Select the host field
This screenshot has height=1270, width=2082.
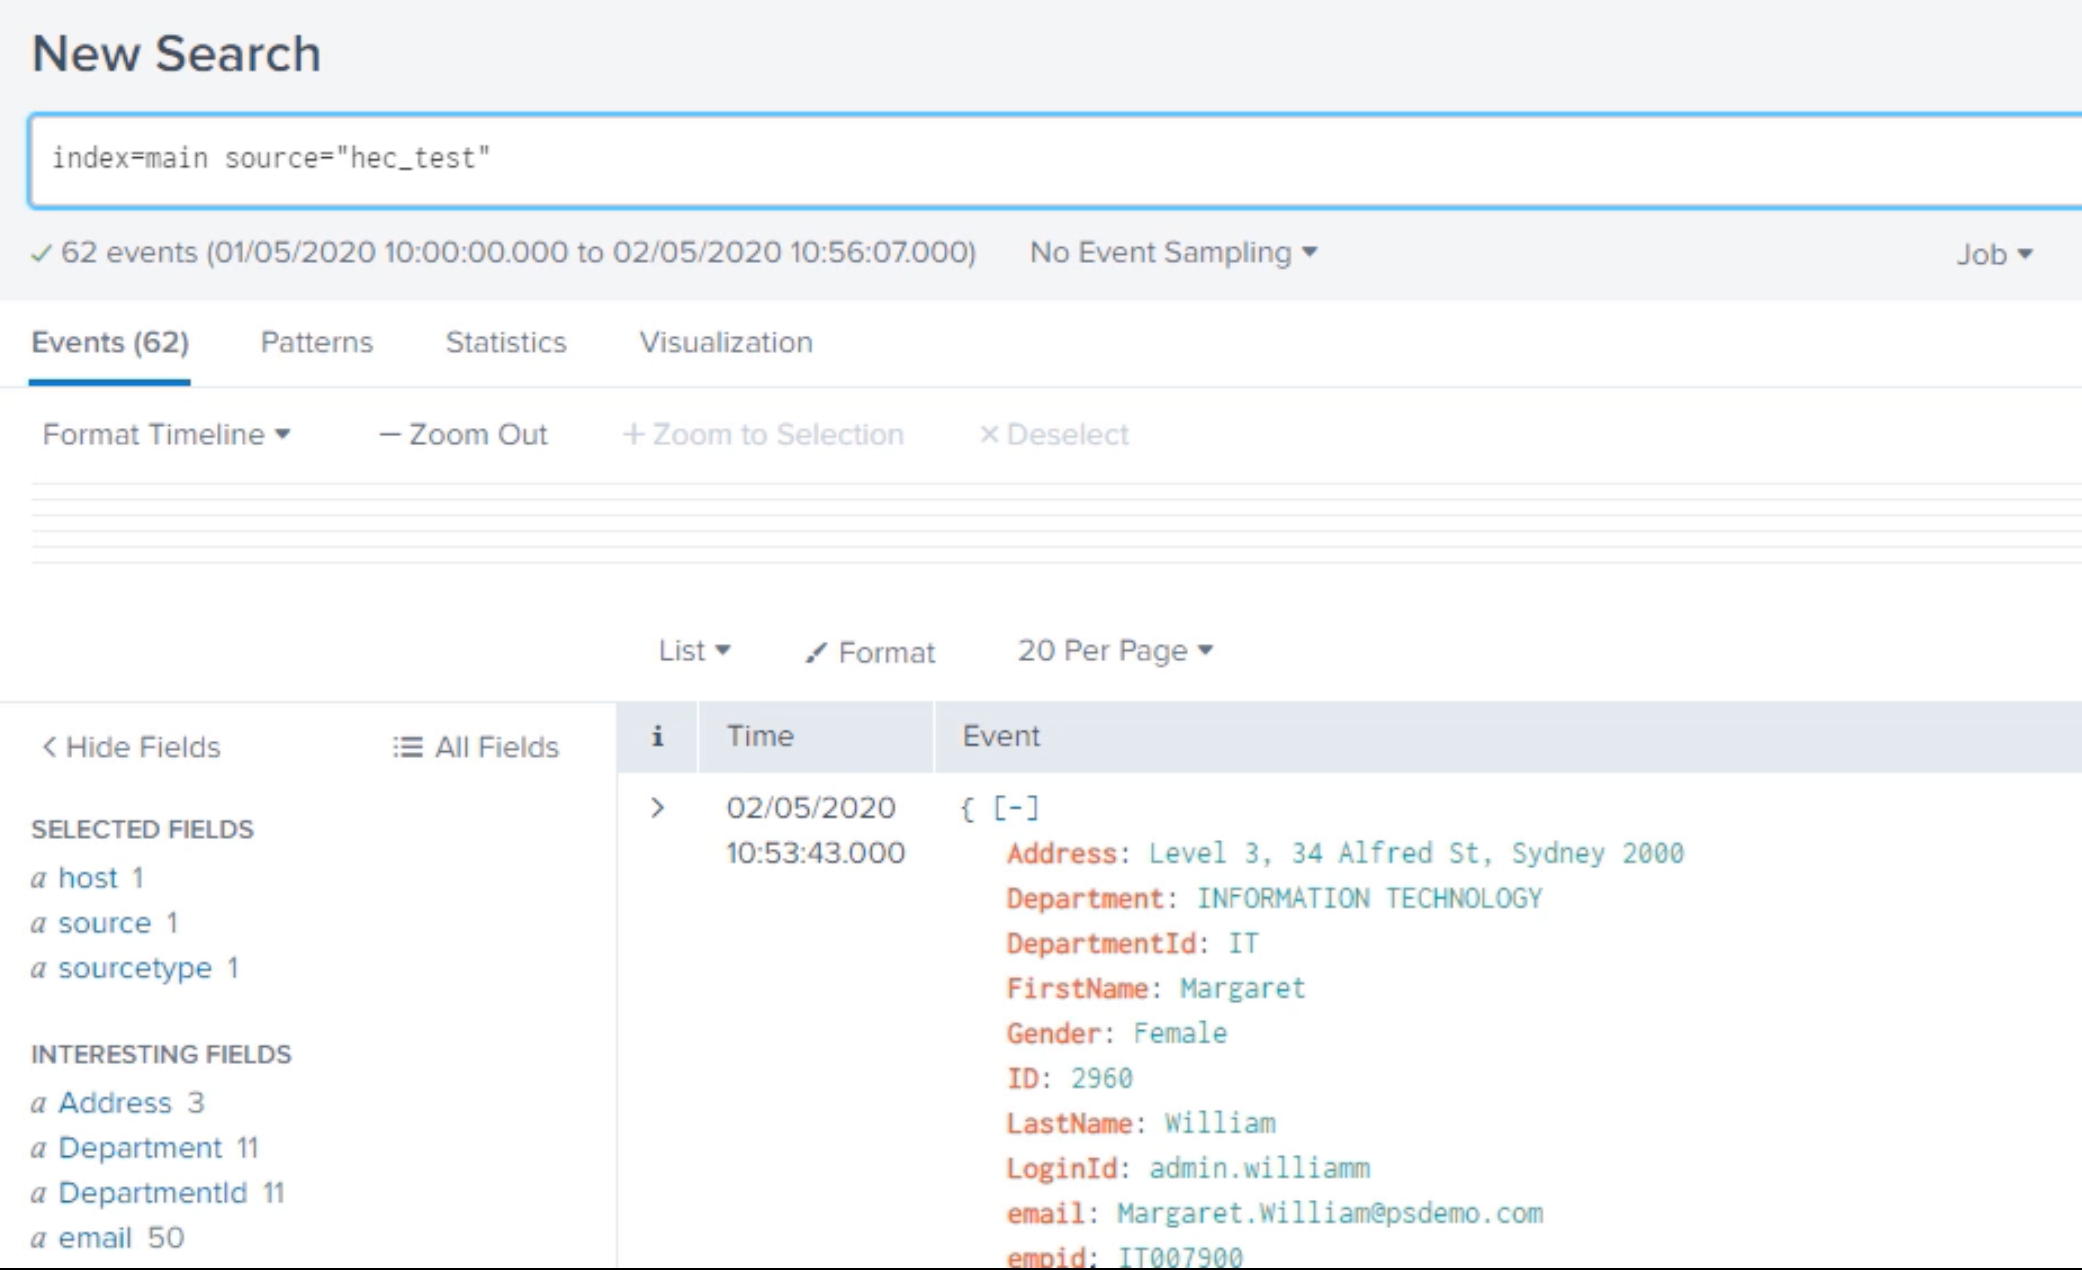click(88, 878)
